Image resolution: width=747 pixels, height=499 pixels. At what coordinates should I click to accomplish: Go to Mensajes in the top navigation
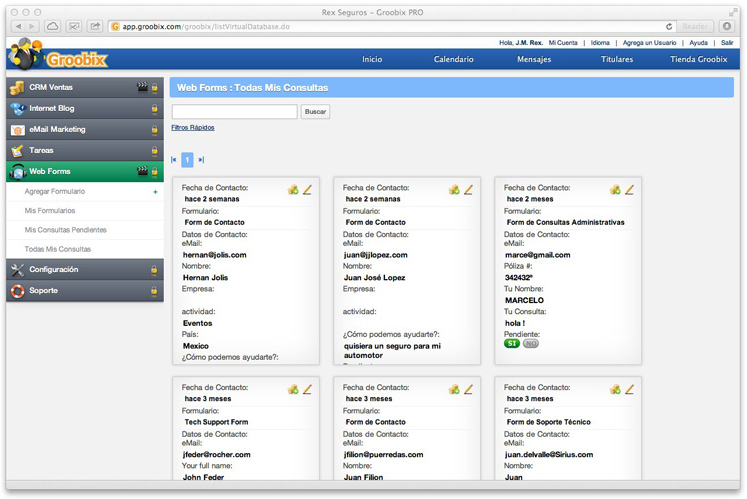coord(533,59)
